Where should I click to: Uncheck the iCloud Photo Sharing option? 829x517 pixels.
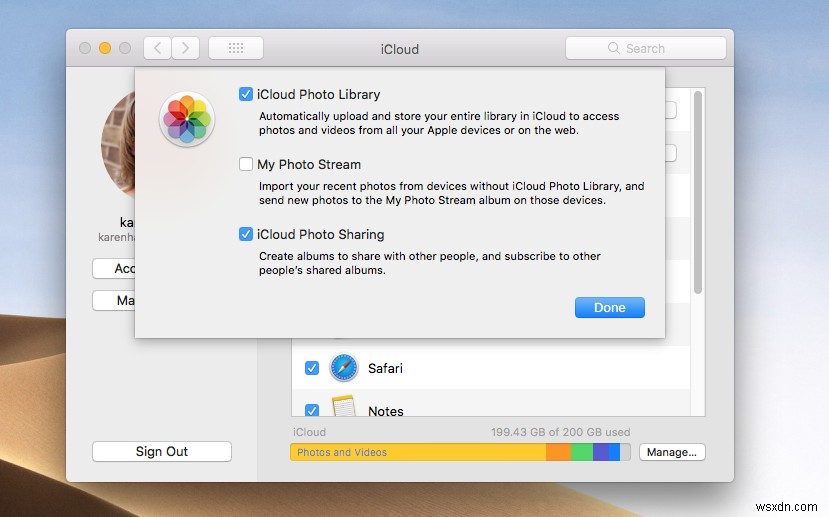246,235
